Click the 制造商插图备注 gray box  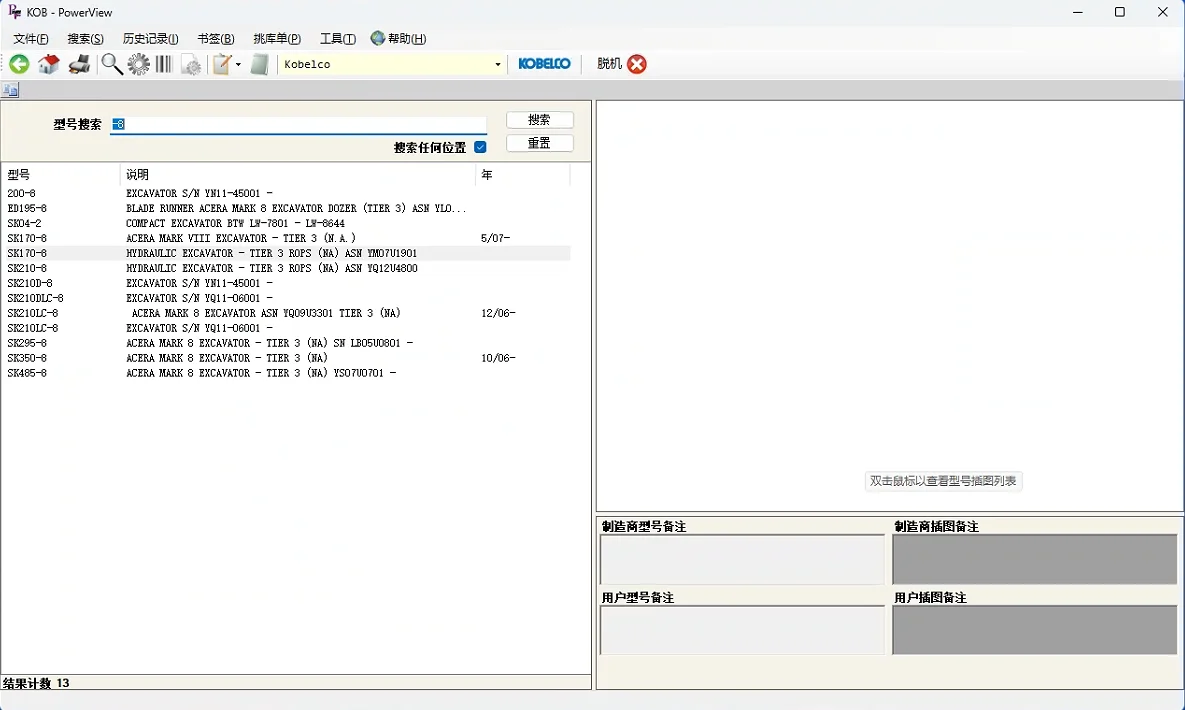coord(1035,560)
